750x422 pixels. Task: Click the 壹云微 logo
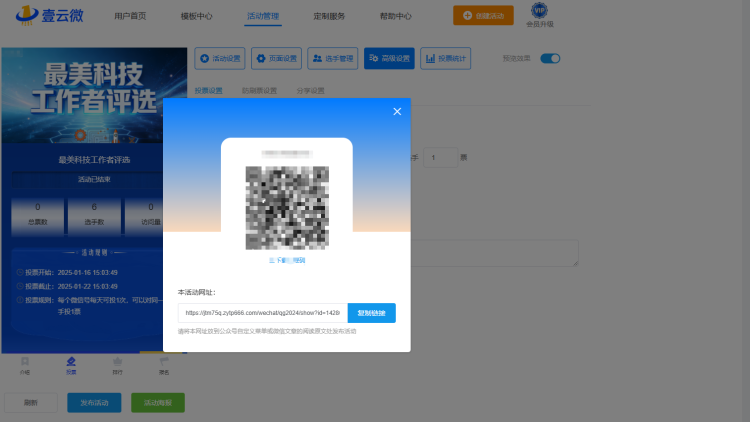click(x=49, y=15)
